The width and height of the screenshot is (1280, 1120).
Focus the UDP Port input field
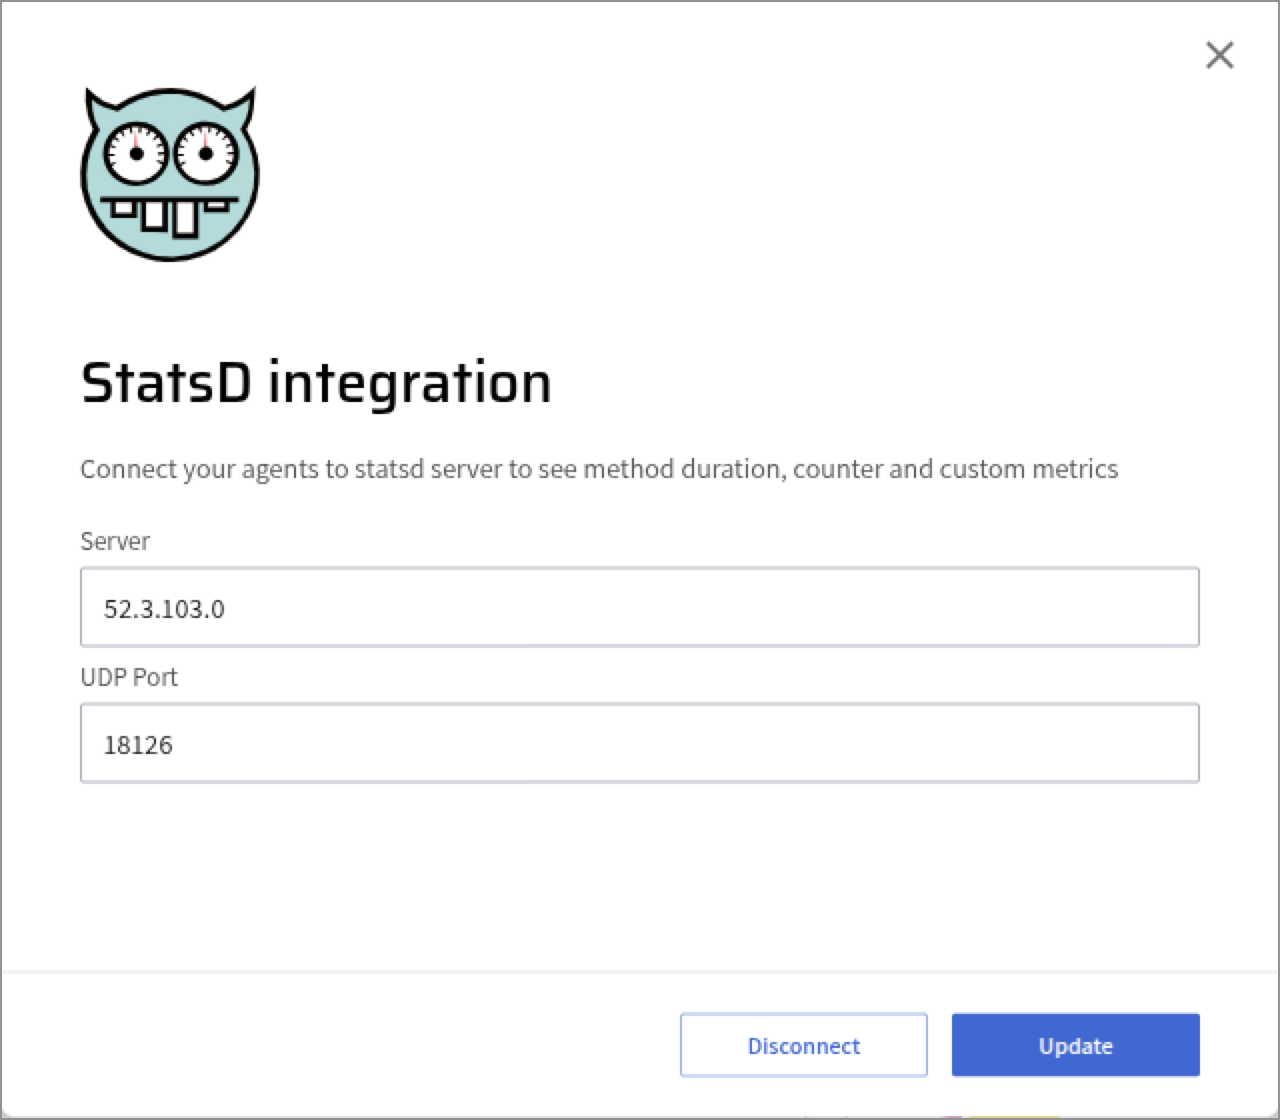click(x=640, y=744)
